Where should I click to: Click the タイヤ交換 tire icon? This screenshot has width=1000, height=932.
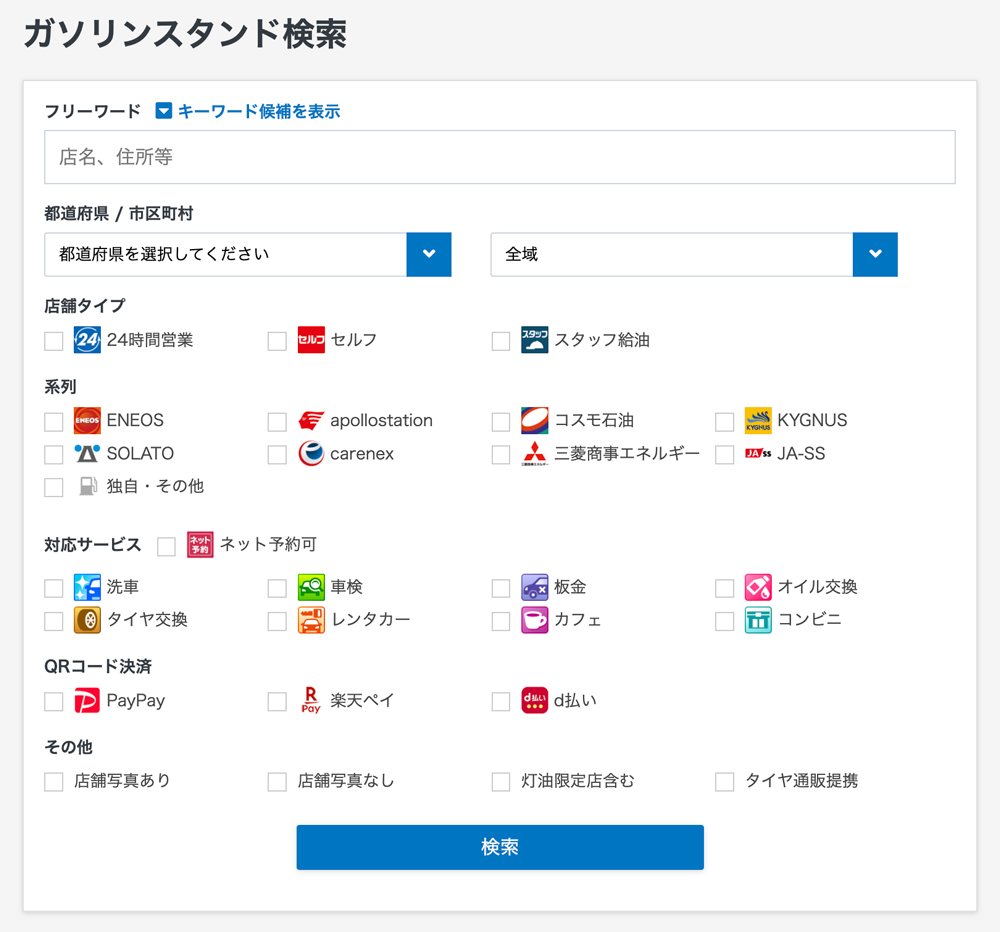[87, 620]
